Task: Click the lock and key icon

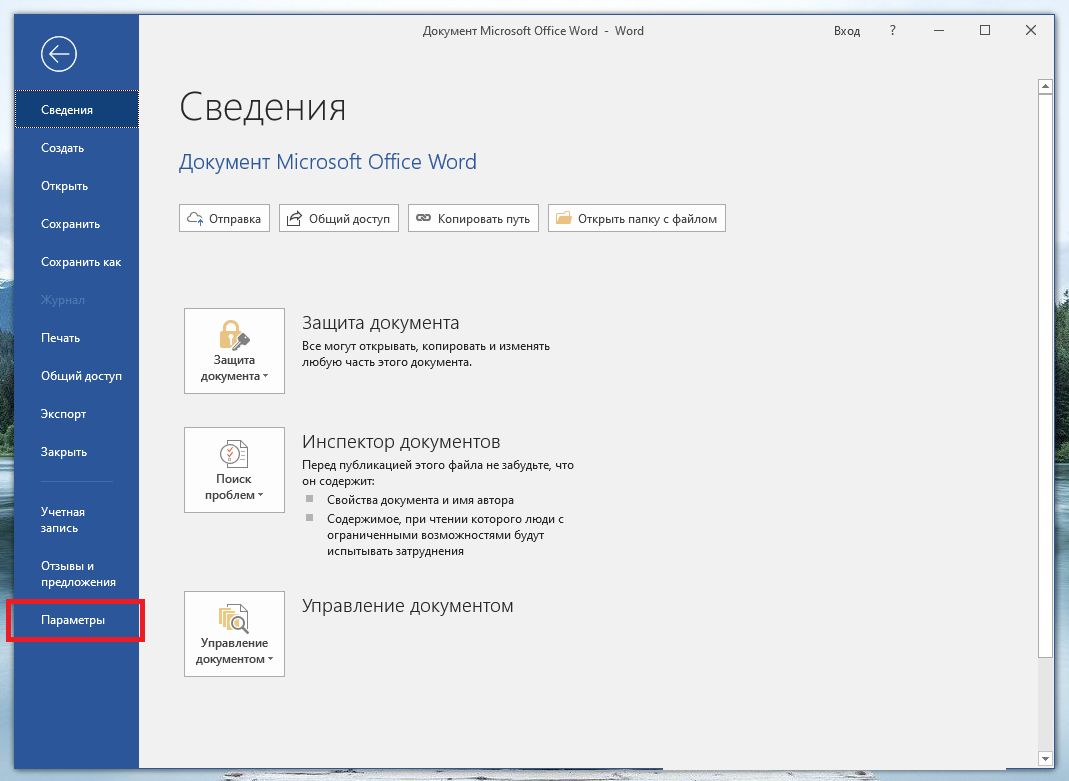Action: [x=235, y=335]
